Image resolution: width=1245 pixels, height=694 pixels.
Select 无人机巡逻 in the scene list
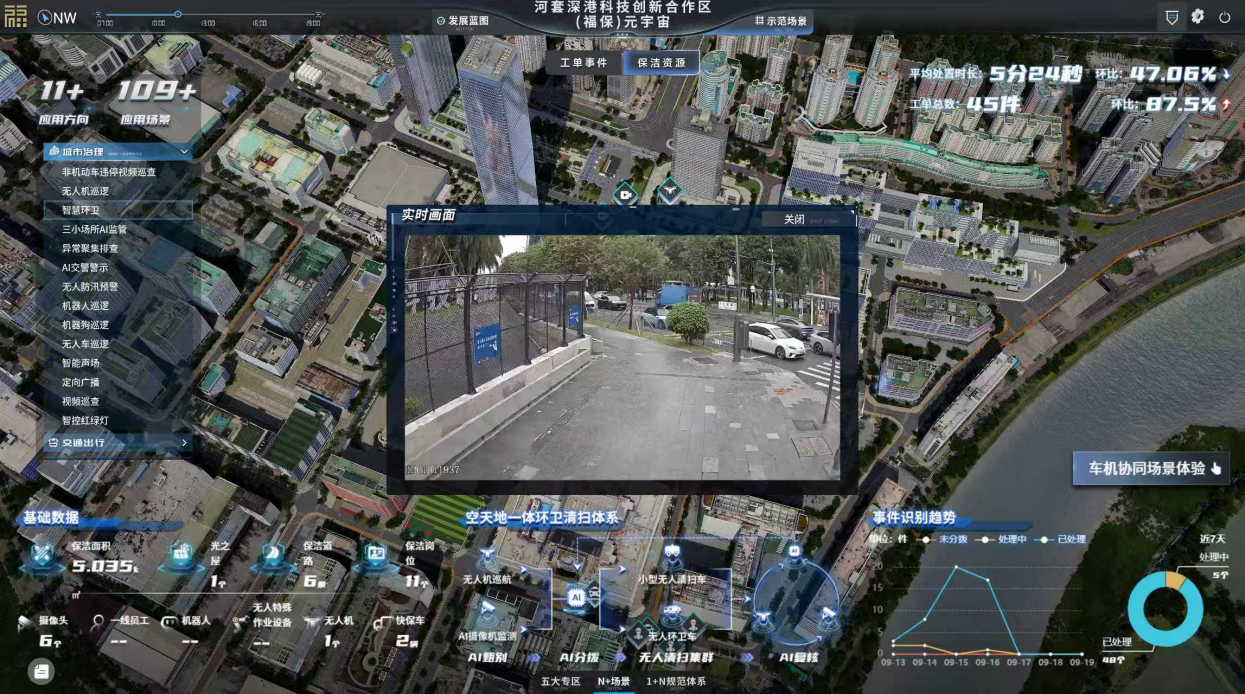click(85, 191)
